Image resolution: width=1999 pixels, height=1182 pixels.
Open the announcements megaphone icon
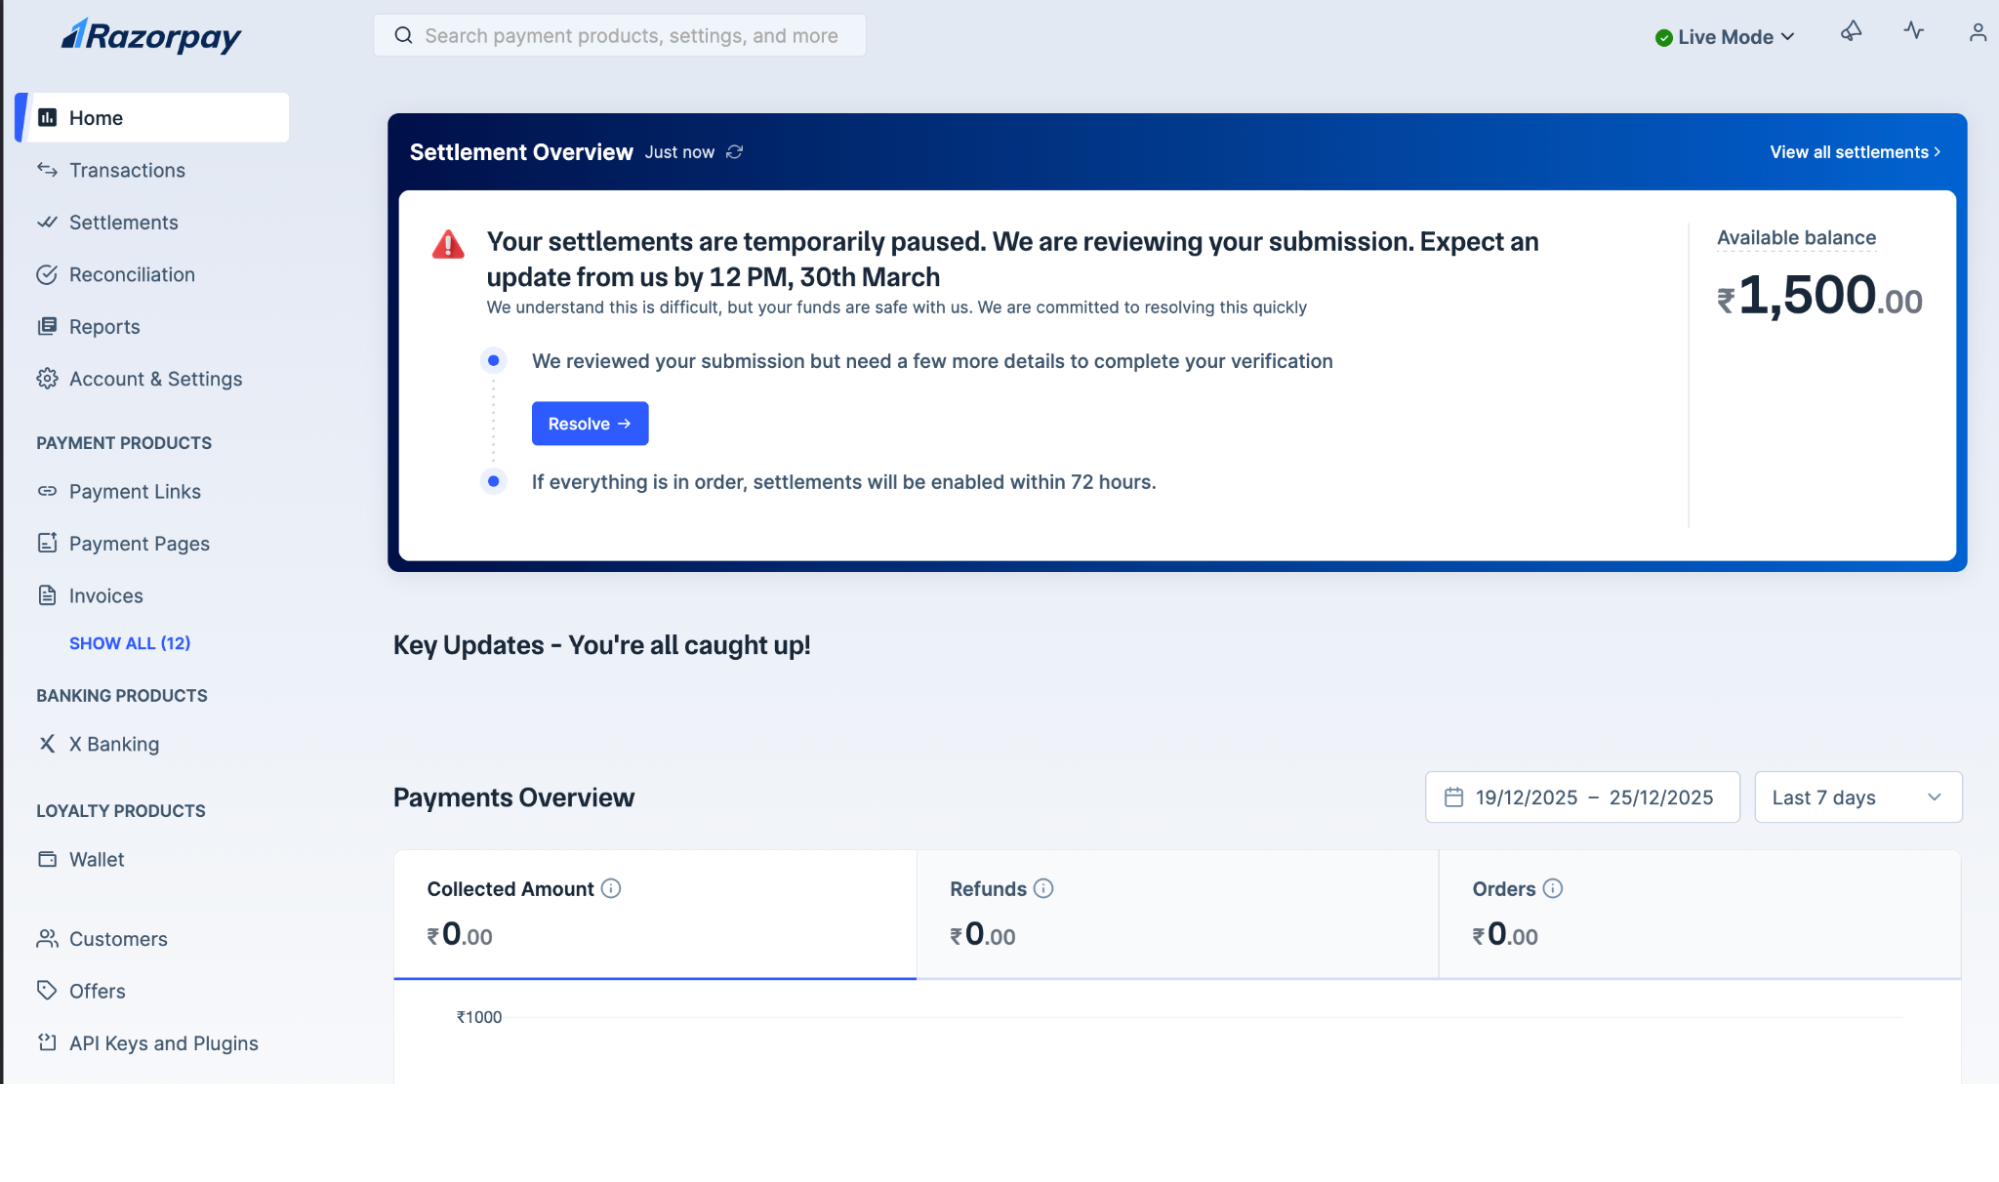click(1851, 32)
